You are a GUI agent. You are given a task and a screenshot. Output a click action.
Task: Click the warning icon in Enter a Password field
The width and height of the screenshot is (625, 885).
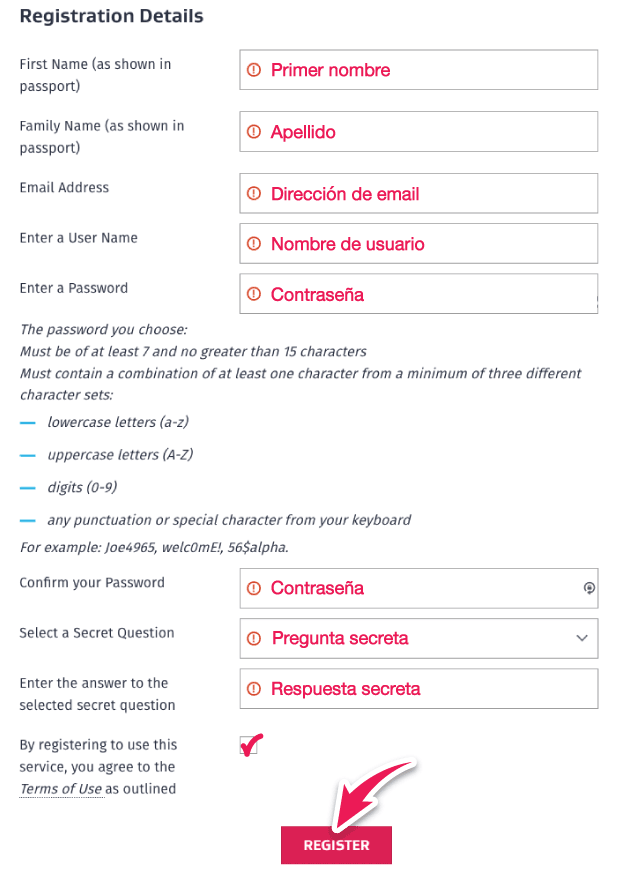pyautogui.click(x=254, y=294)
